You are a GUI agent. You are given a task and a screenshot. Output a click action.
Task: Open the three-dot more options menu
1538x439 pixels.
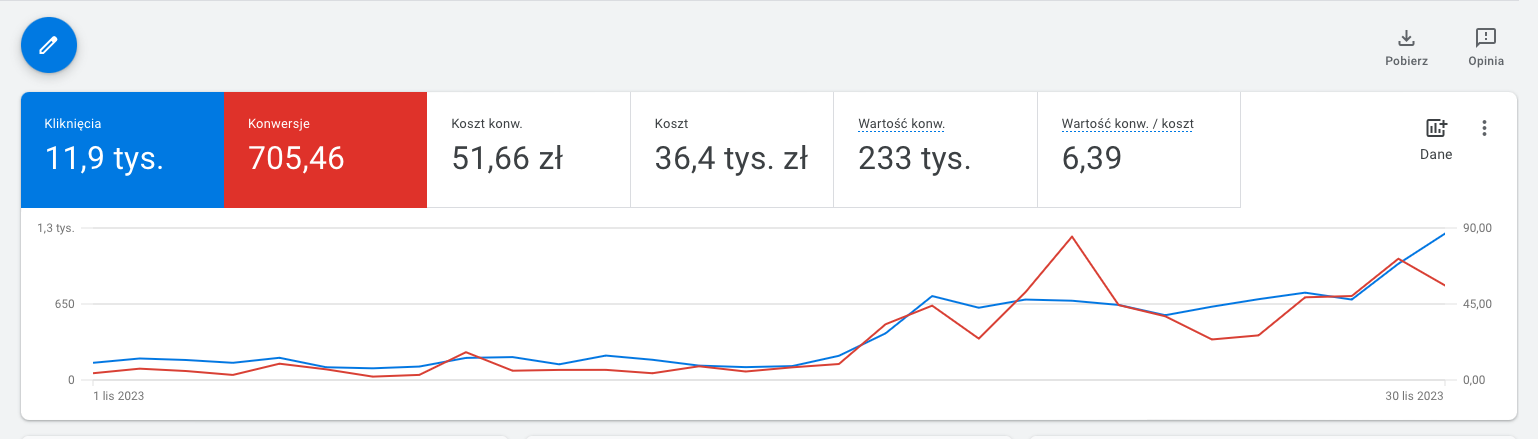point(1484,128)
